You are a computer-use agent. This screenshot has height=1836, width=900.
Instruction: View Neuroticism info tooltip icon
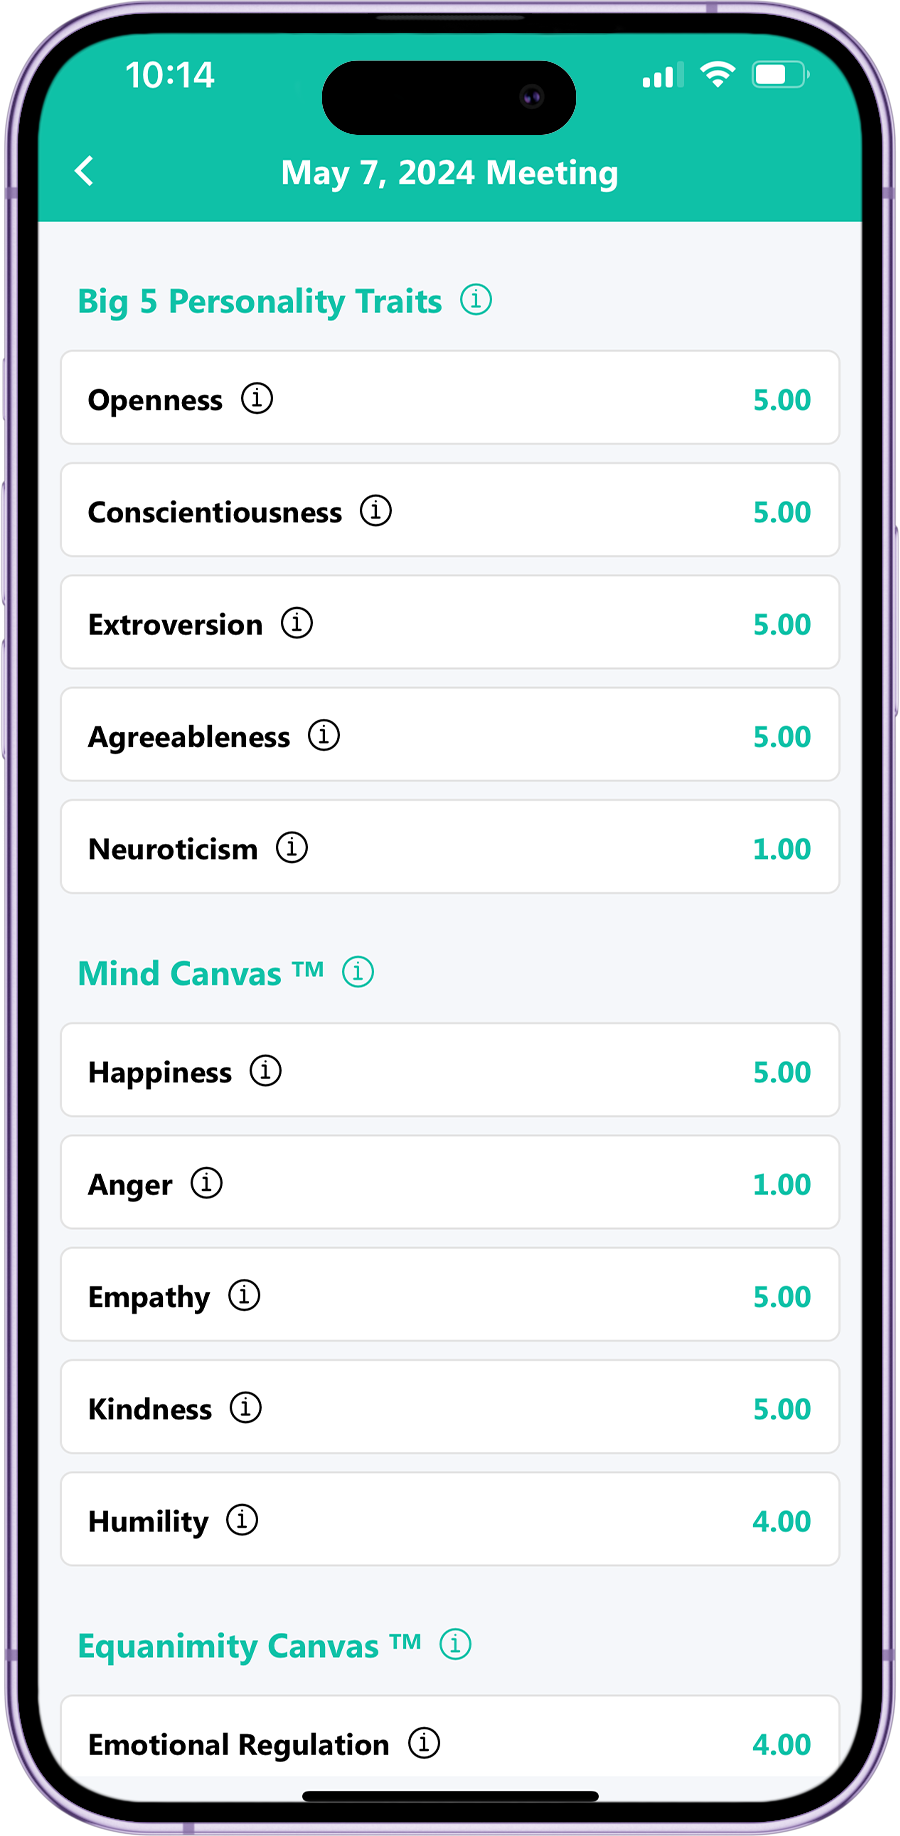click(x=292, y=847)
